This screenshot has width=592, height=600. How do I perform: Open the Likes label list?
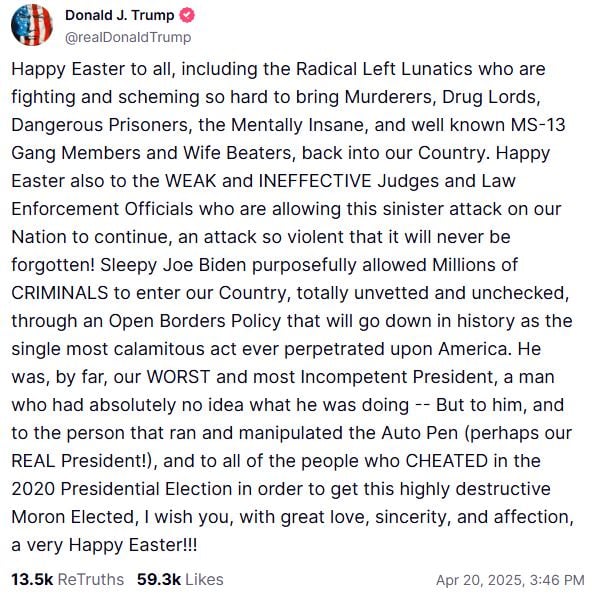(x=204, y=579)
